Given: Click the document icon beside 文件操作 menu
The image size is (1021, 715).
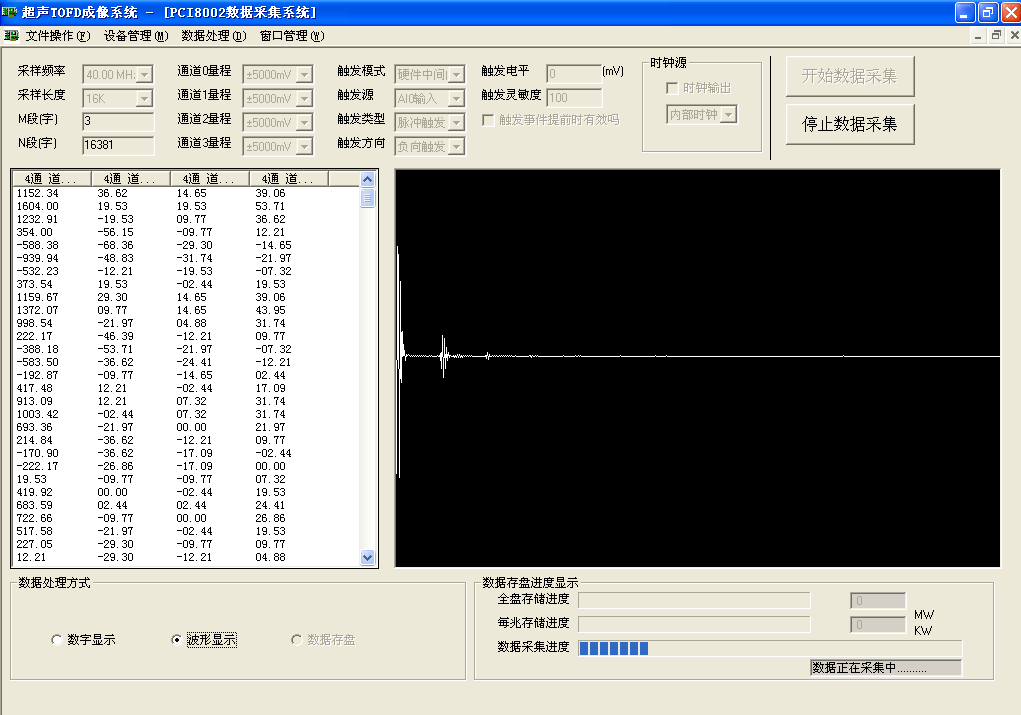Looking at the screenshot, I should click(11, 36).
